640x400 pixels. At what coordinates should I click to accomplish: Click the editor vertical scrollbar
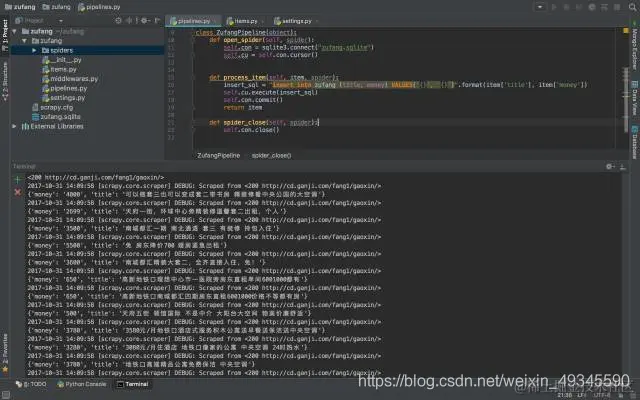coord(626,99)
